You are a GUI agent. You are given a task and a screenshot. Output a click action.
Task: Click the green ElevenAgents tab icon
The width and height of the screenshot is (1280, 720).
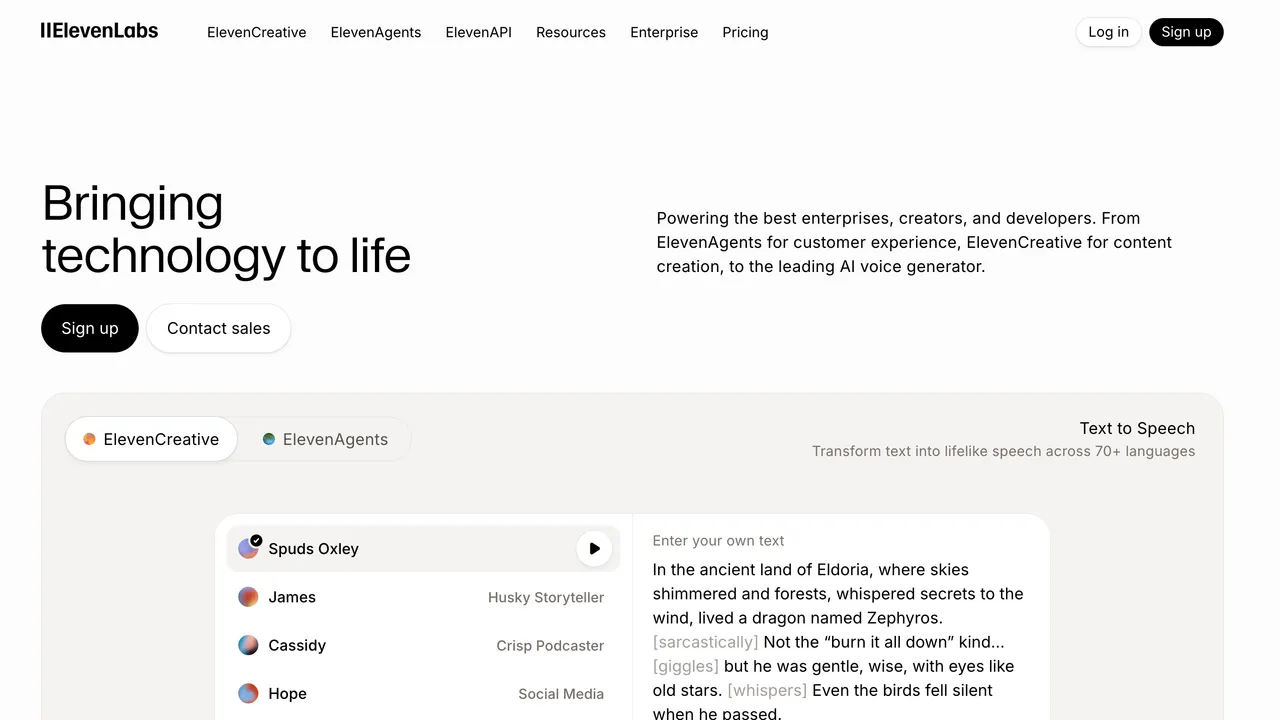[x=268, y=439]
